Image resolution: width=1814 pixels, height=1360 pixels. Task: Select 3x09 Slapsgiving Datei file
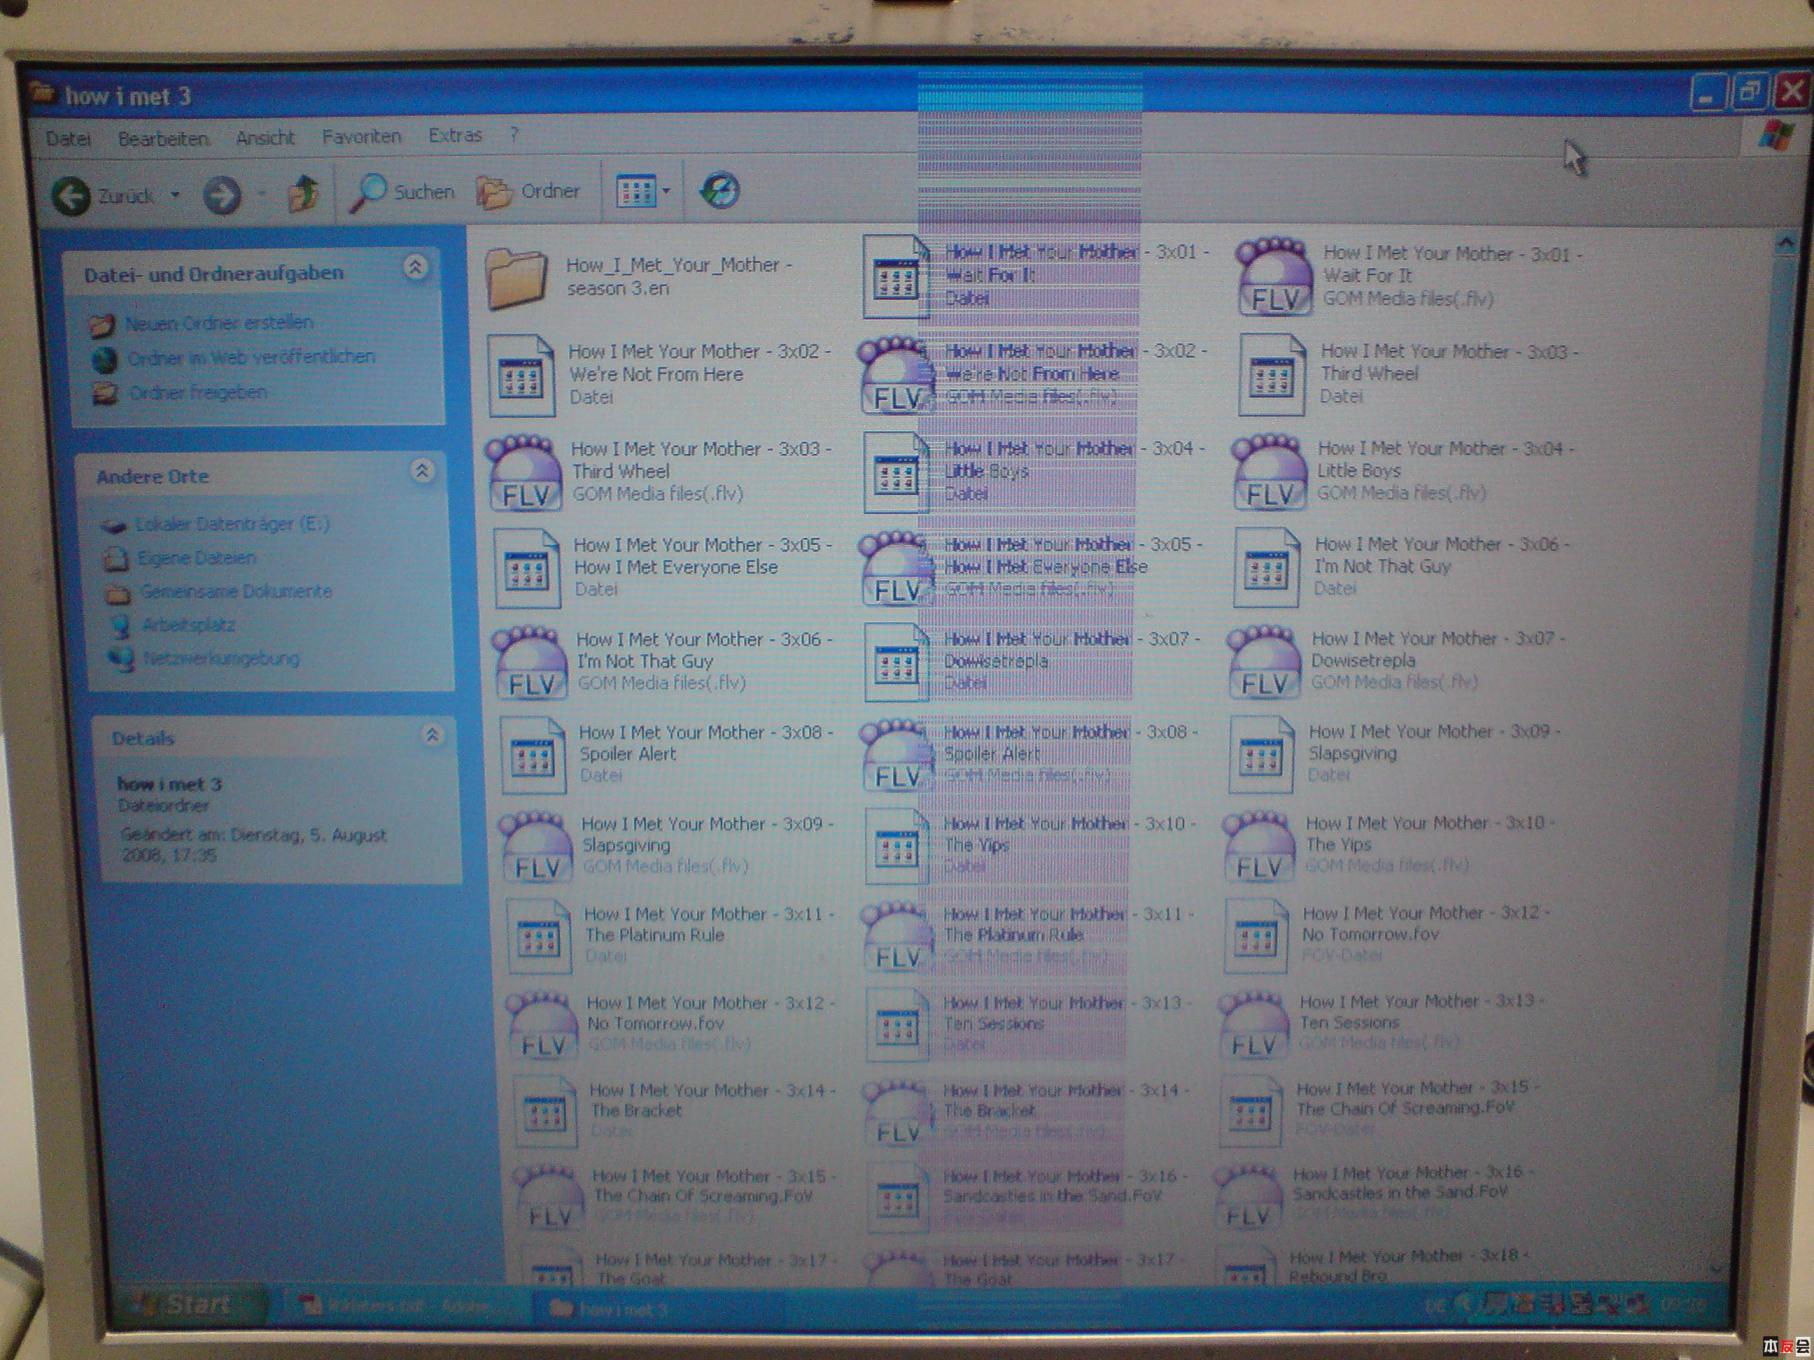pos(1397,753)
